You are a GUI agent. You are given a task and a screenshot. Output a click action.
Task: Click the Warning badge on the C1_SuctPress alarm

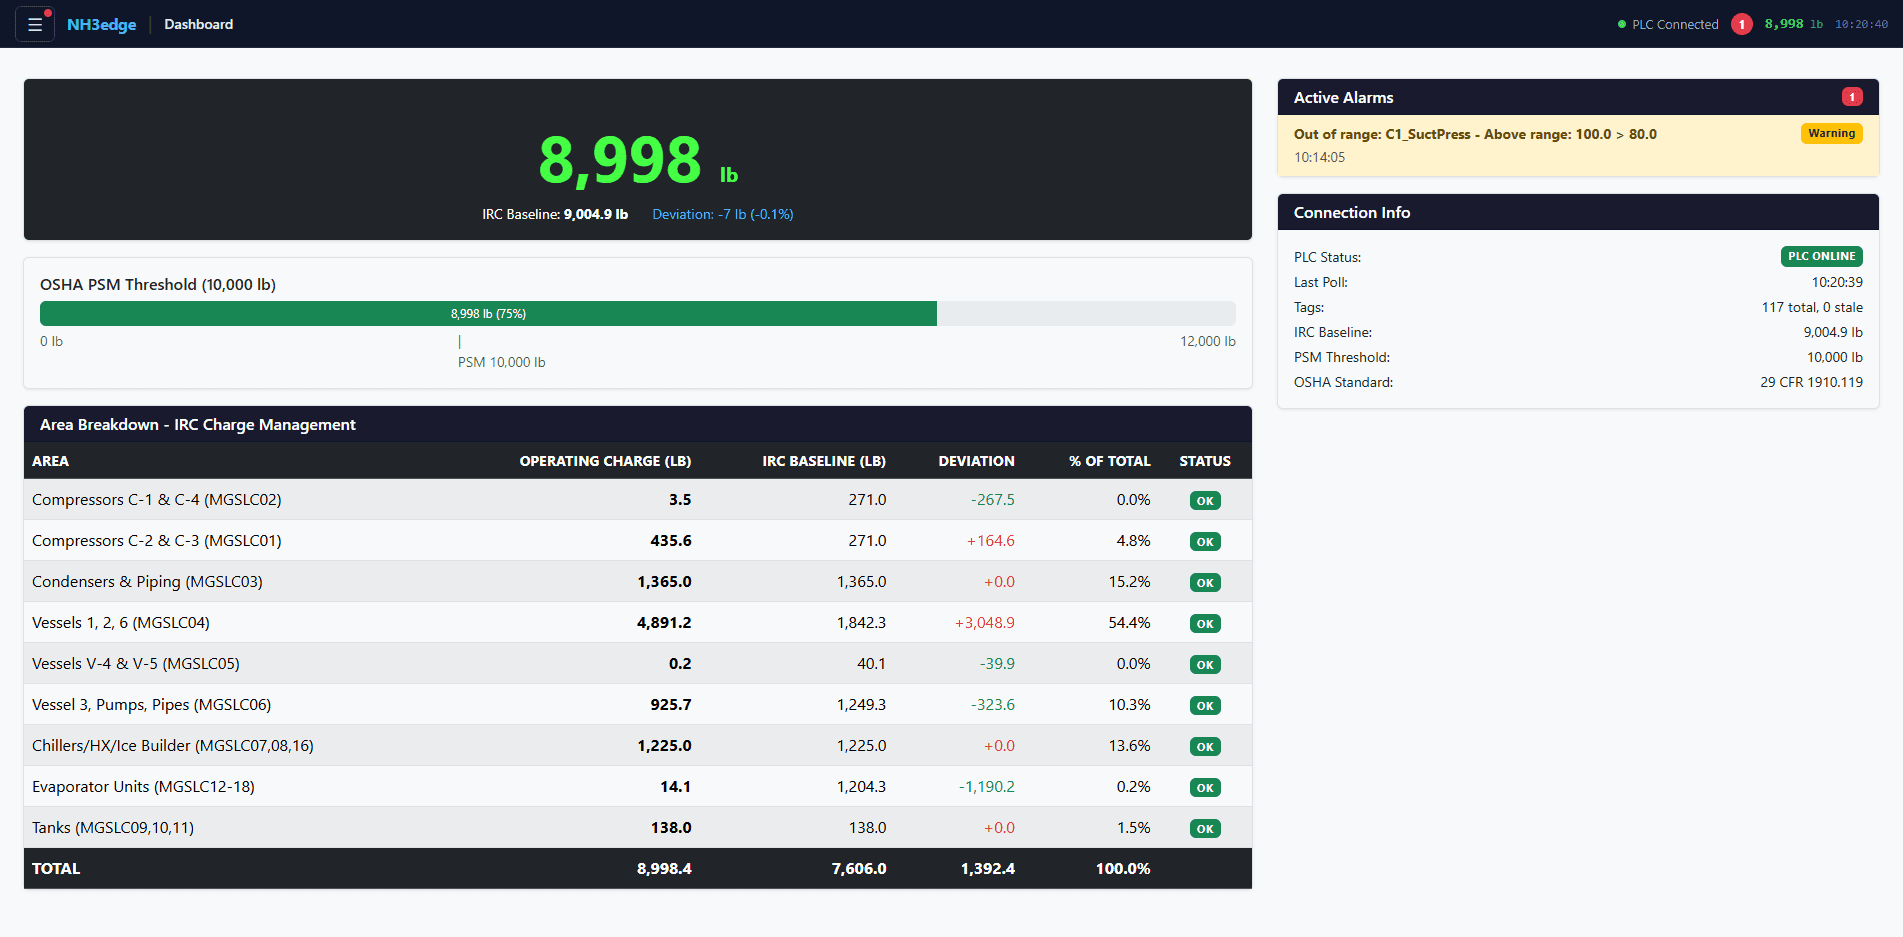click(1831, 132)
